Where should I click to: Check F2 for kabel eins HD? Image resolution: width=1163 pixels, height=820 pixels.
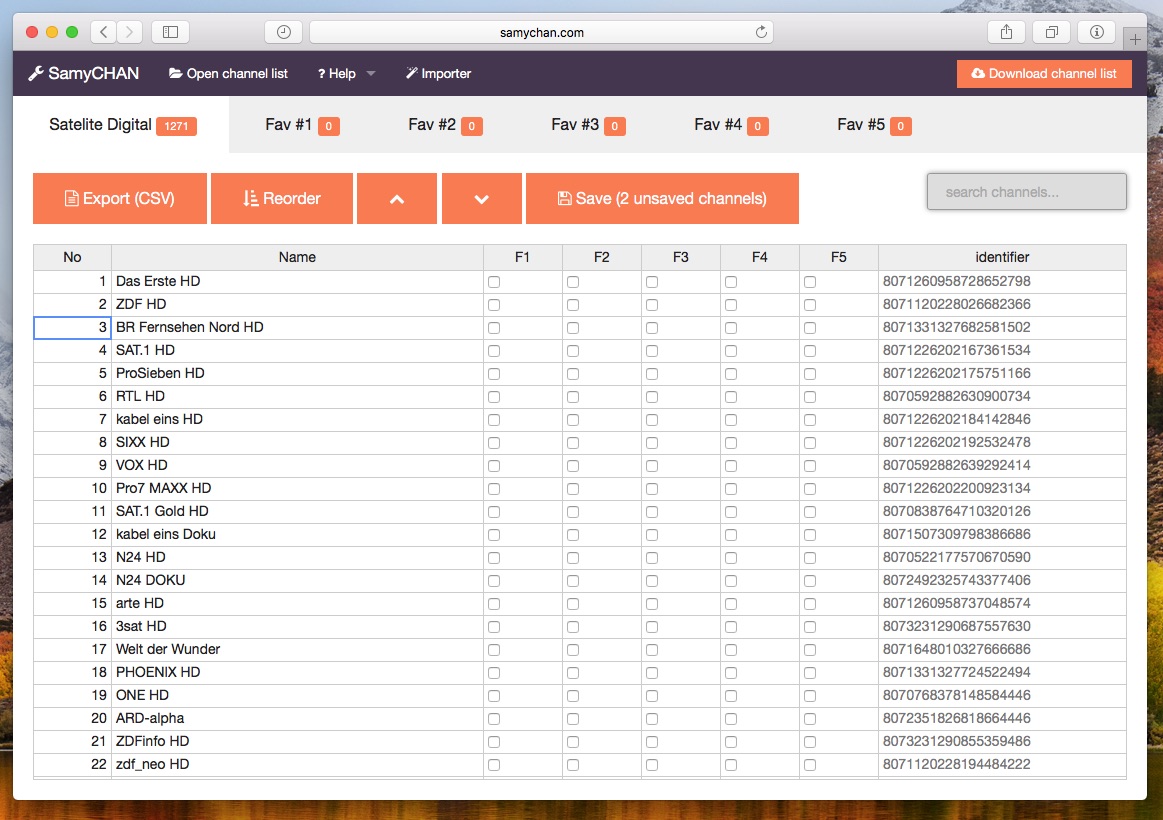[x=573, y=420]
